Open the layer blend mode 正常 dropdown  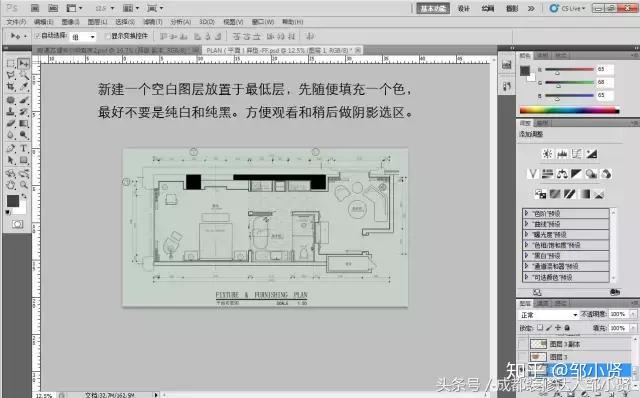pos(548,315)
